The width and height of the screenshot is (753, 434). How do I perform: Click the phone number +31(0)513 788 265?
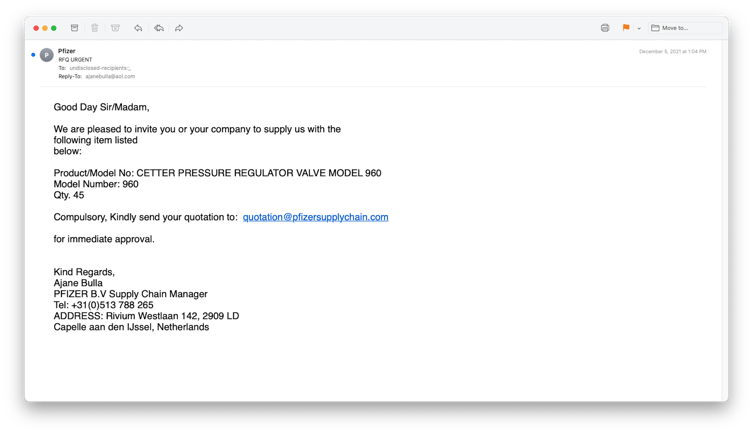tap(112, 305)
